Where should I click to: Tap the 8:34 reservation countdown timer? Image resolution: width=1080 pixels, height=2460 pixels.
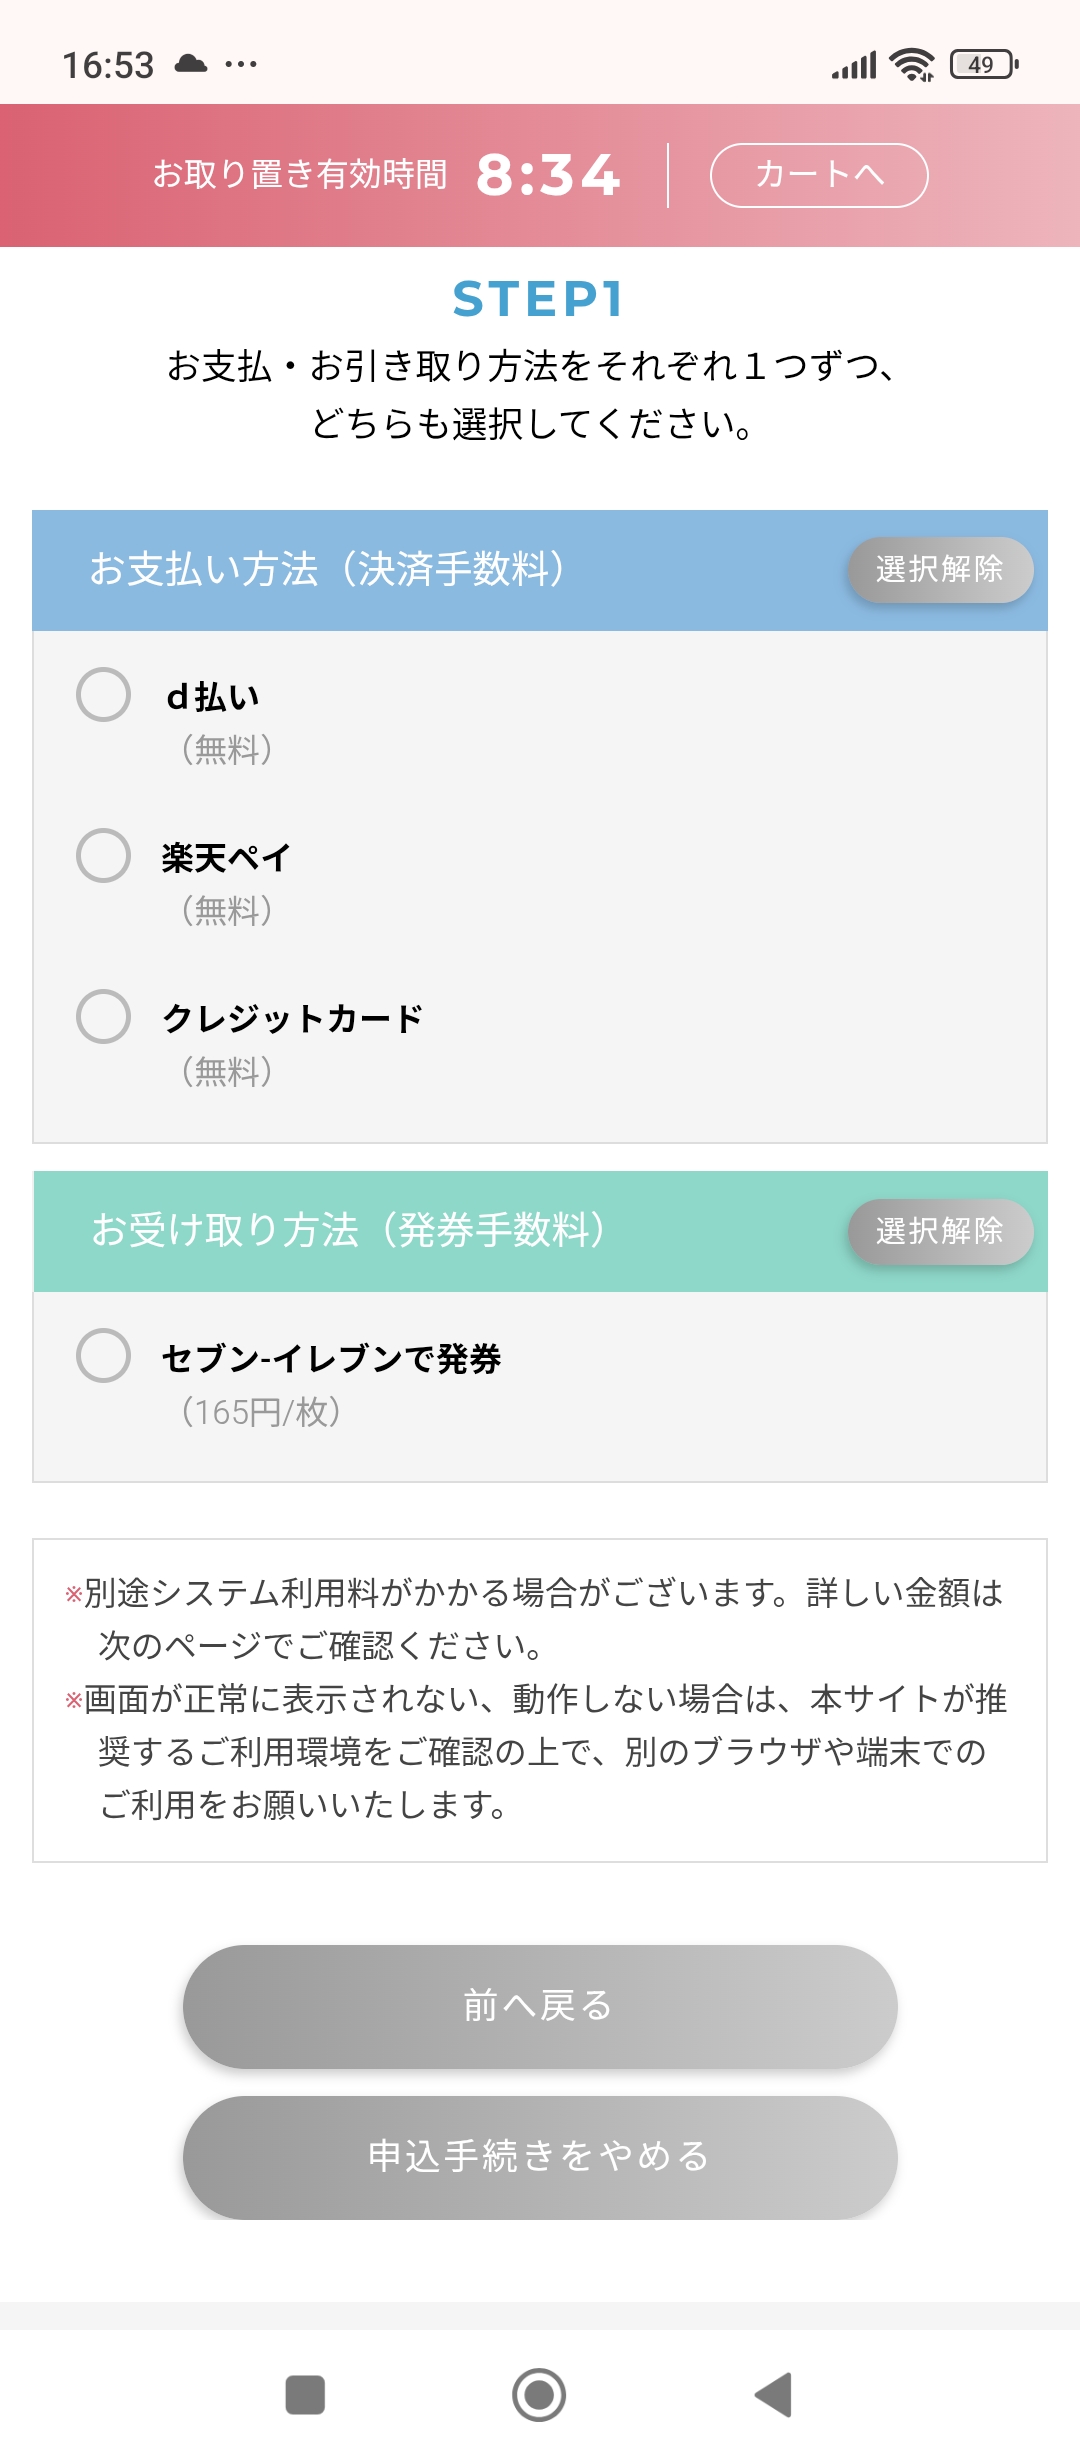[x=548, y=175]
